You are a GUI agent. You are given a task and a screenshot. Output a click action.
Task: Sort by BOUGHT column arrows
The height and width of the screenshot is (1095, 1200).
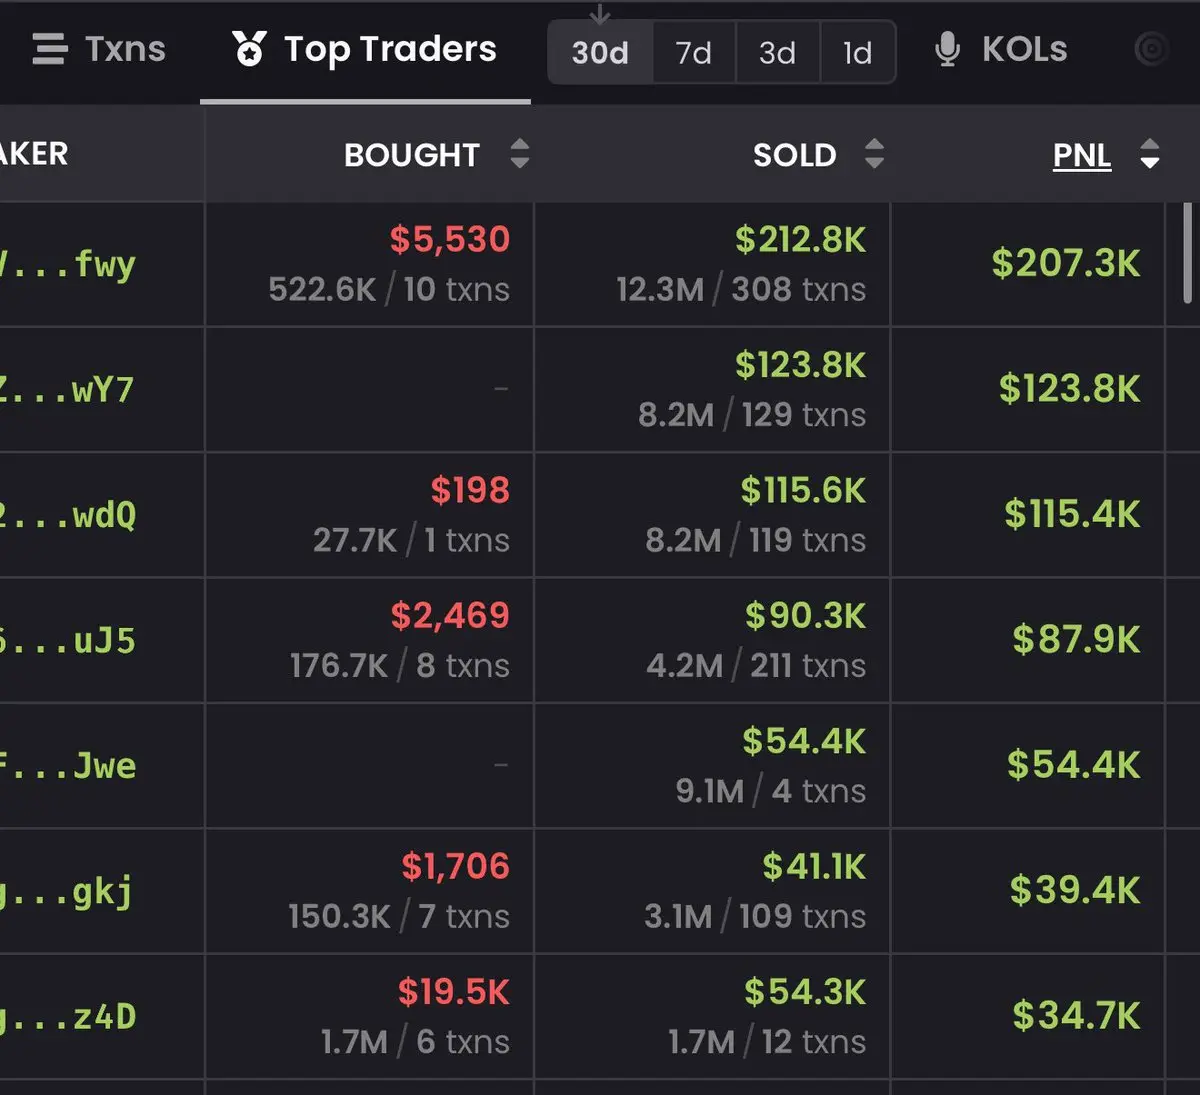pos(519,154)
